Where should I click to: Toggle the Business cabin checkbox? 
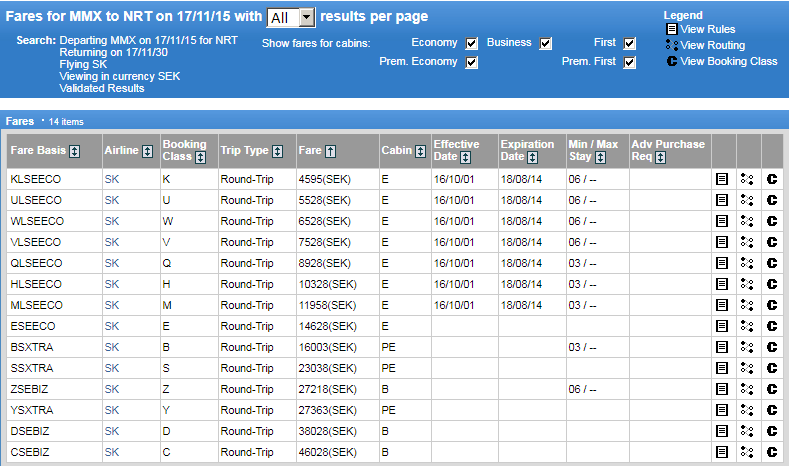[546, 43]
